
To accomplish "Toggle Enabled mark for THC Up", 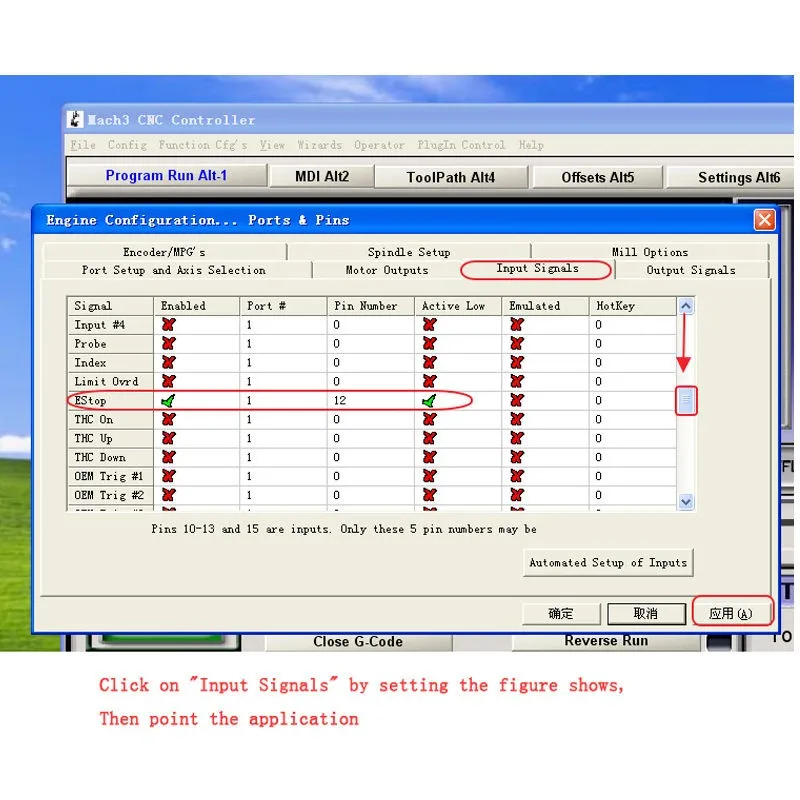I will coord(168,438).
